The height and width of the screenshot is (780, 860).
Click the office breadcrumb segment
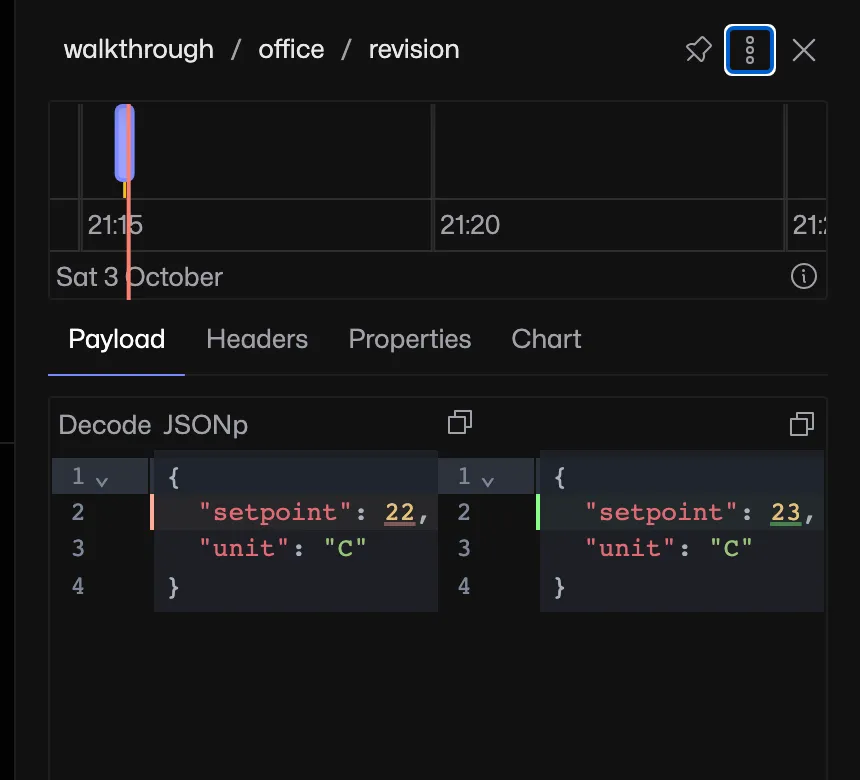[x=291, y=49]
